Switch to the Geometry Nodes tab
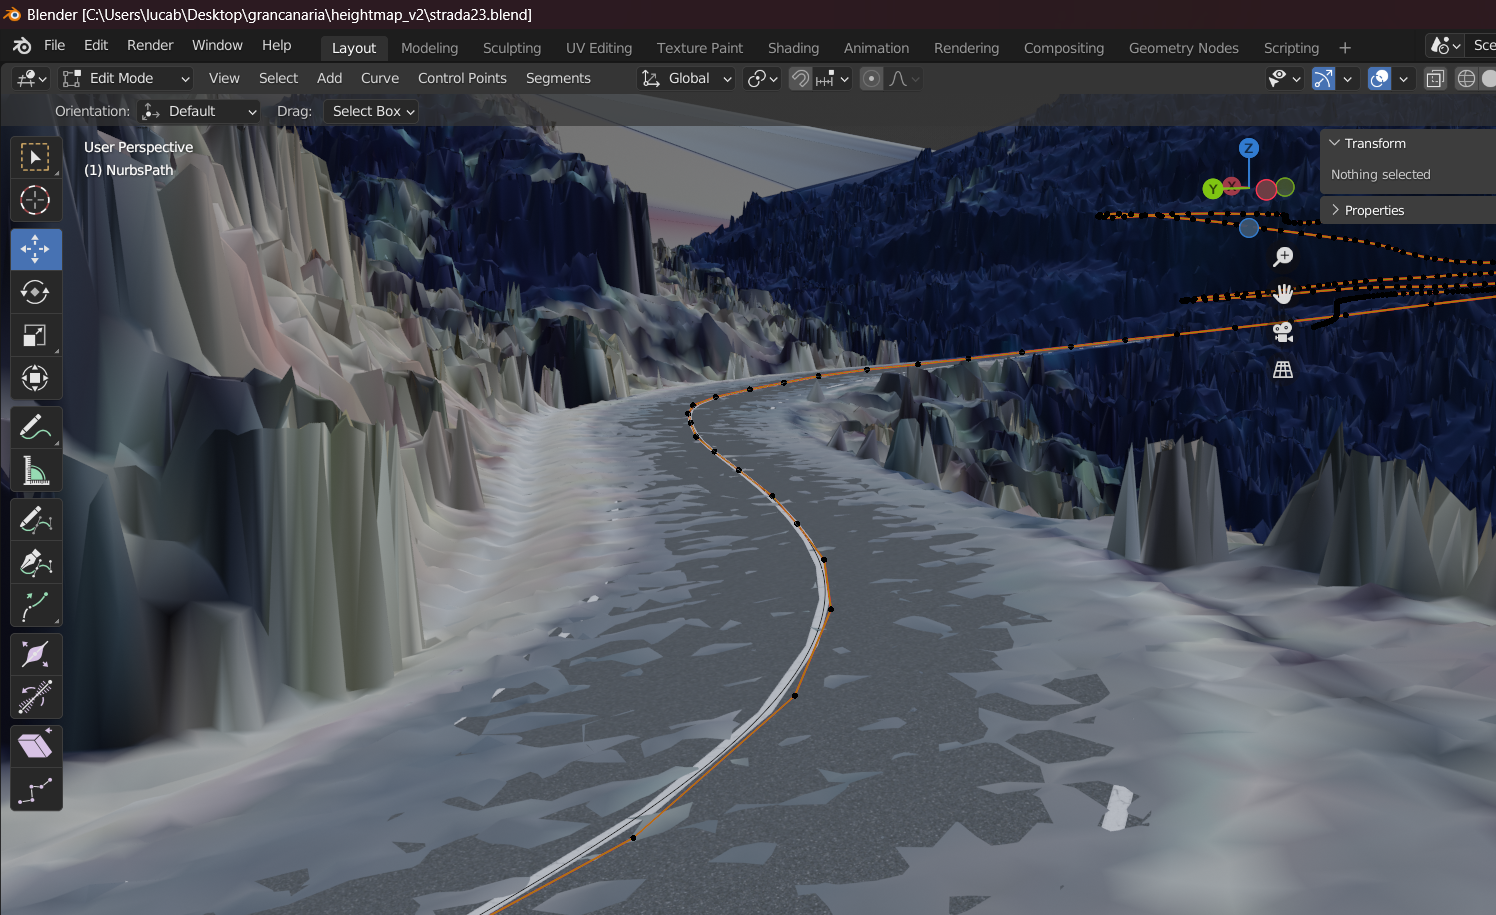Screen dimensions: 1496x915 (1184, 48)
